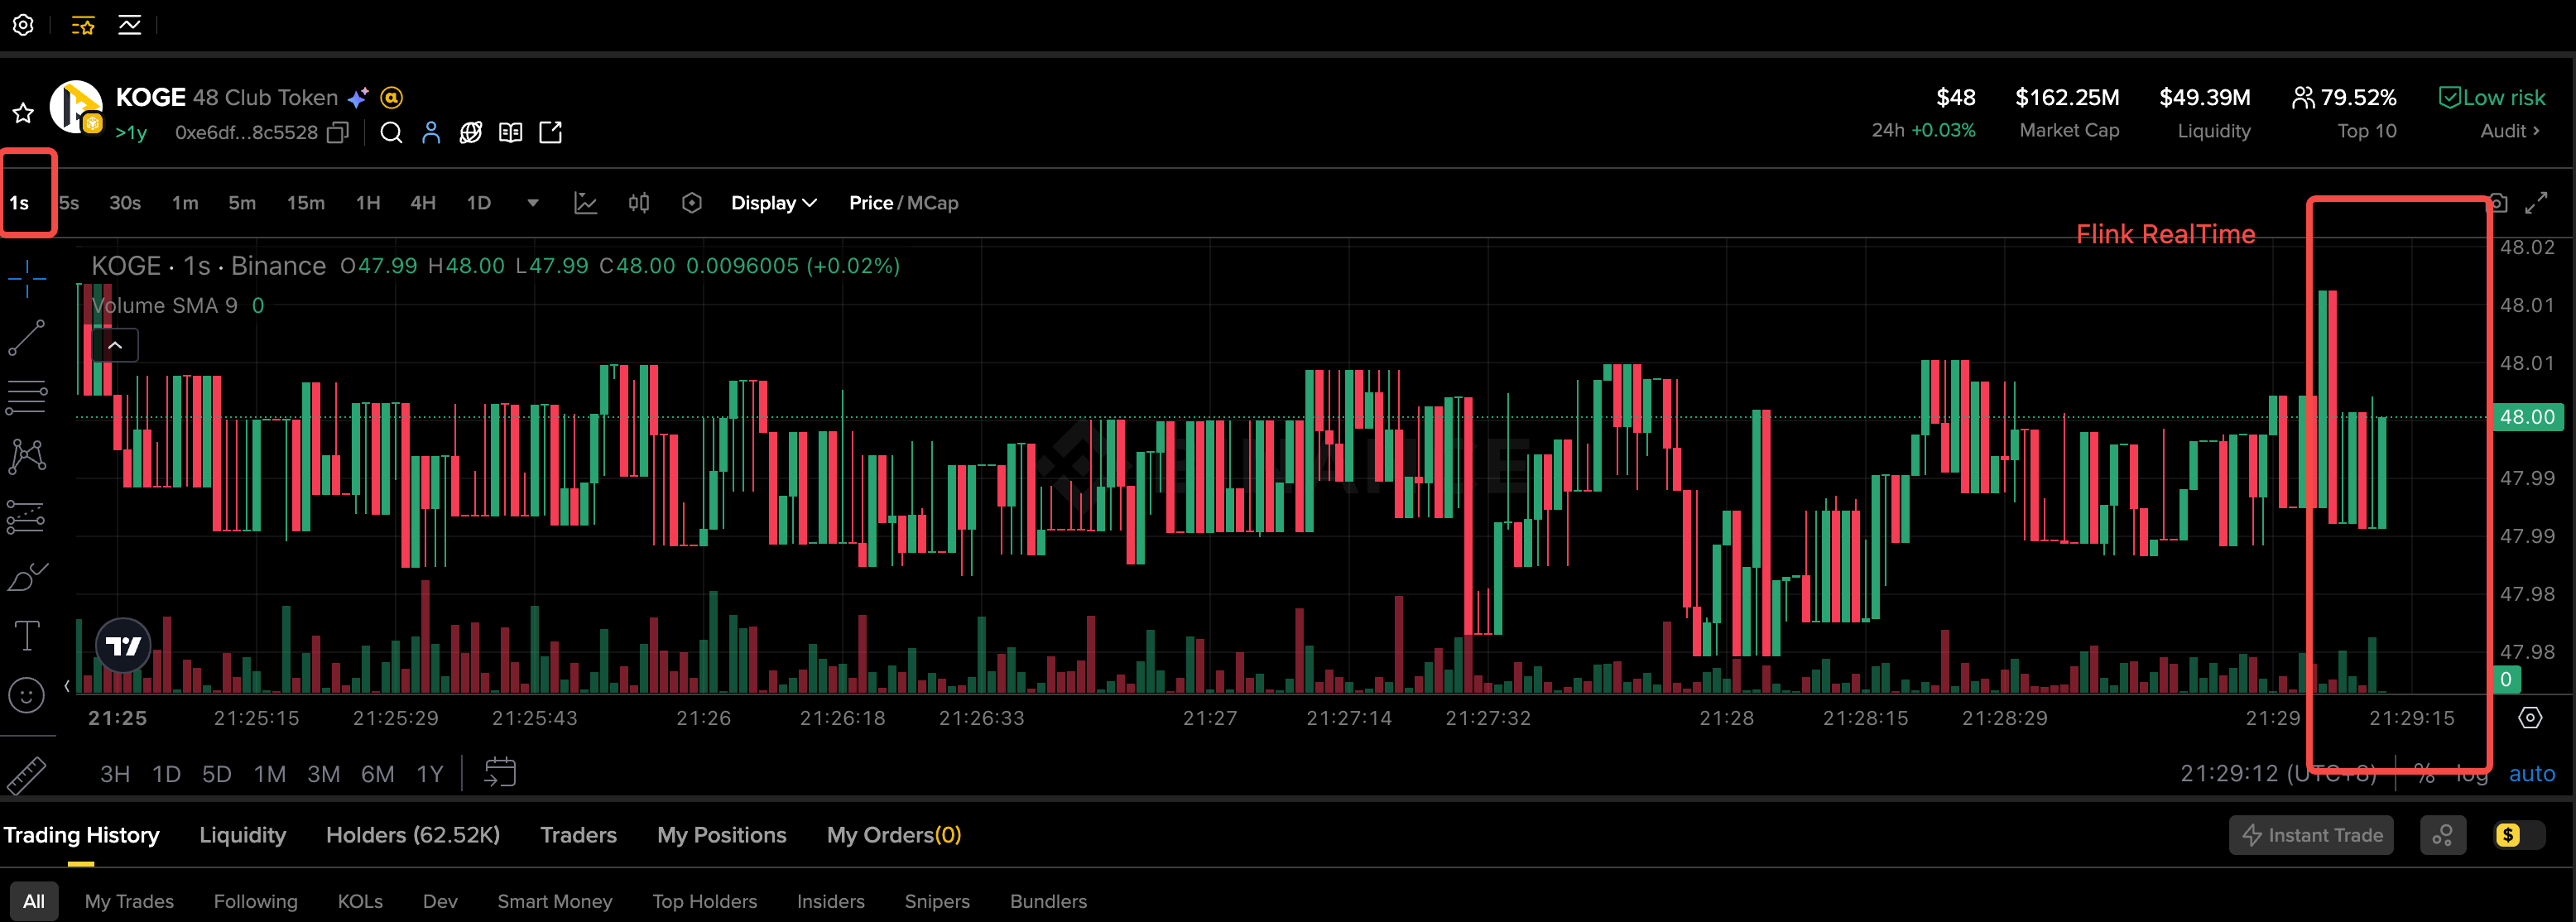The image size is (2576, 922).
Task: Select the Fibonacci retracement tool
Action: (27, 397)
